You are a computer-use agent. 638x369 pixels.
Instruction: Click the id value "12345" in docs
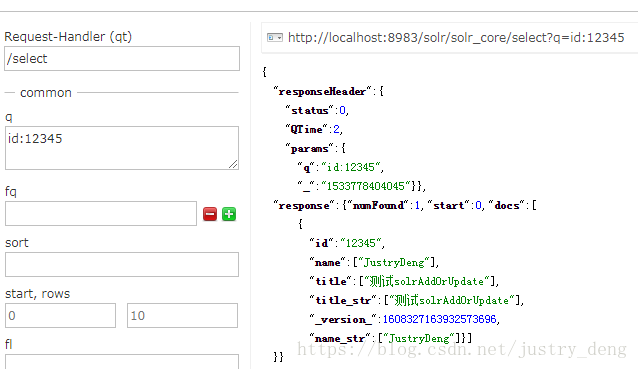tap(361, 243)
